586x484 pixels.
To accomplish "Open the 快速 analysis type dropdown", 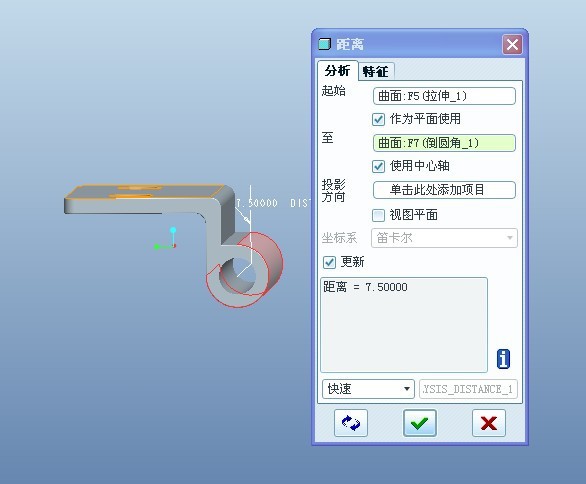I will click(368, 389).
